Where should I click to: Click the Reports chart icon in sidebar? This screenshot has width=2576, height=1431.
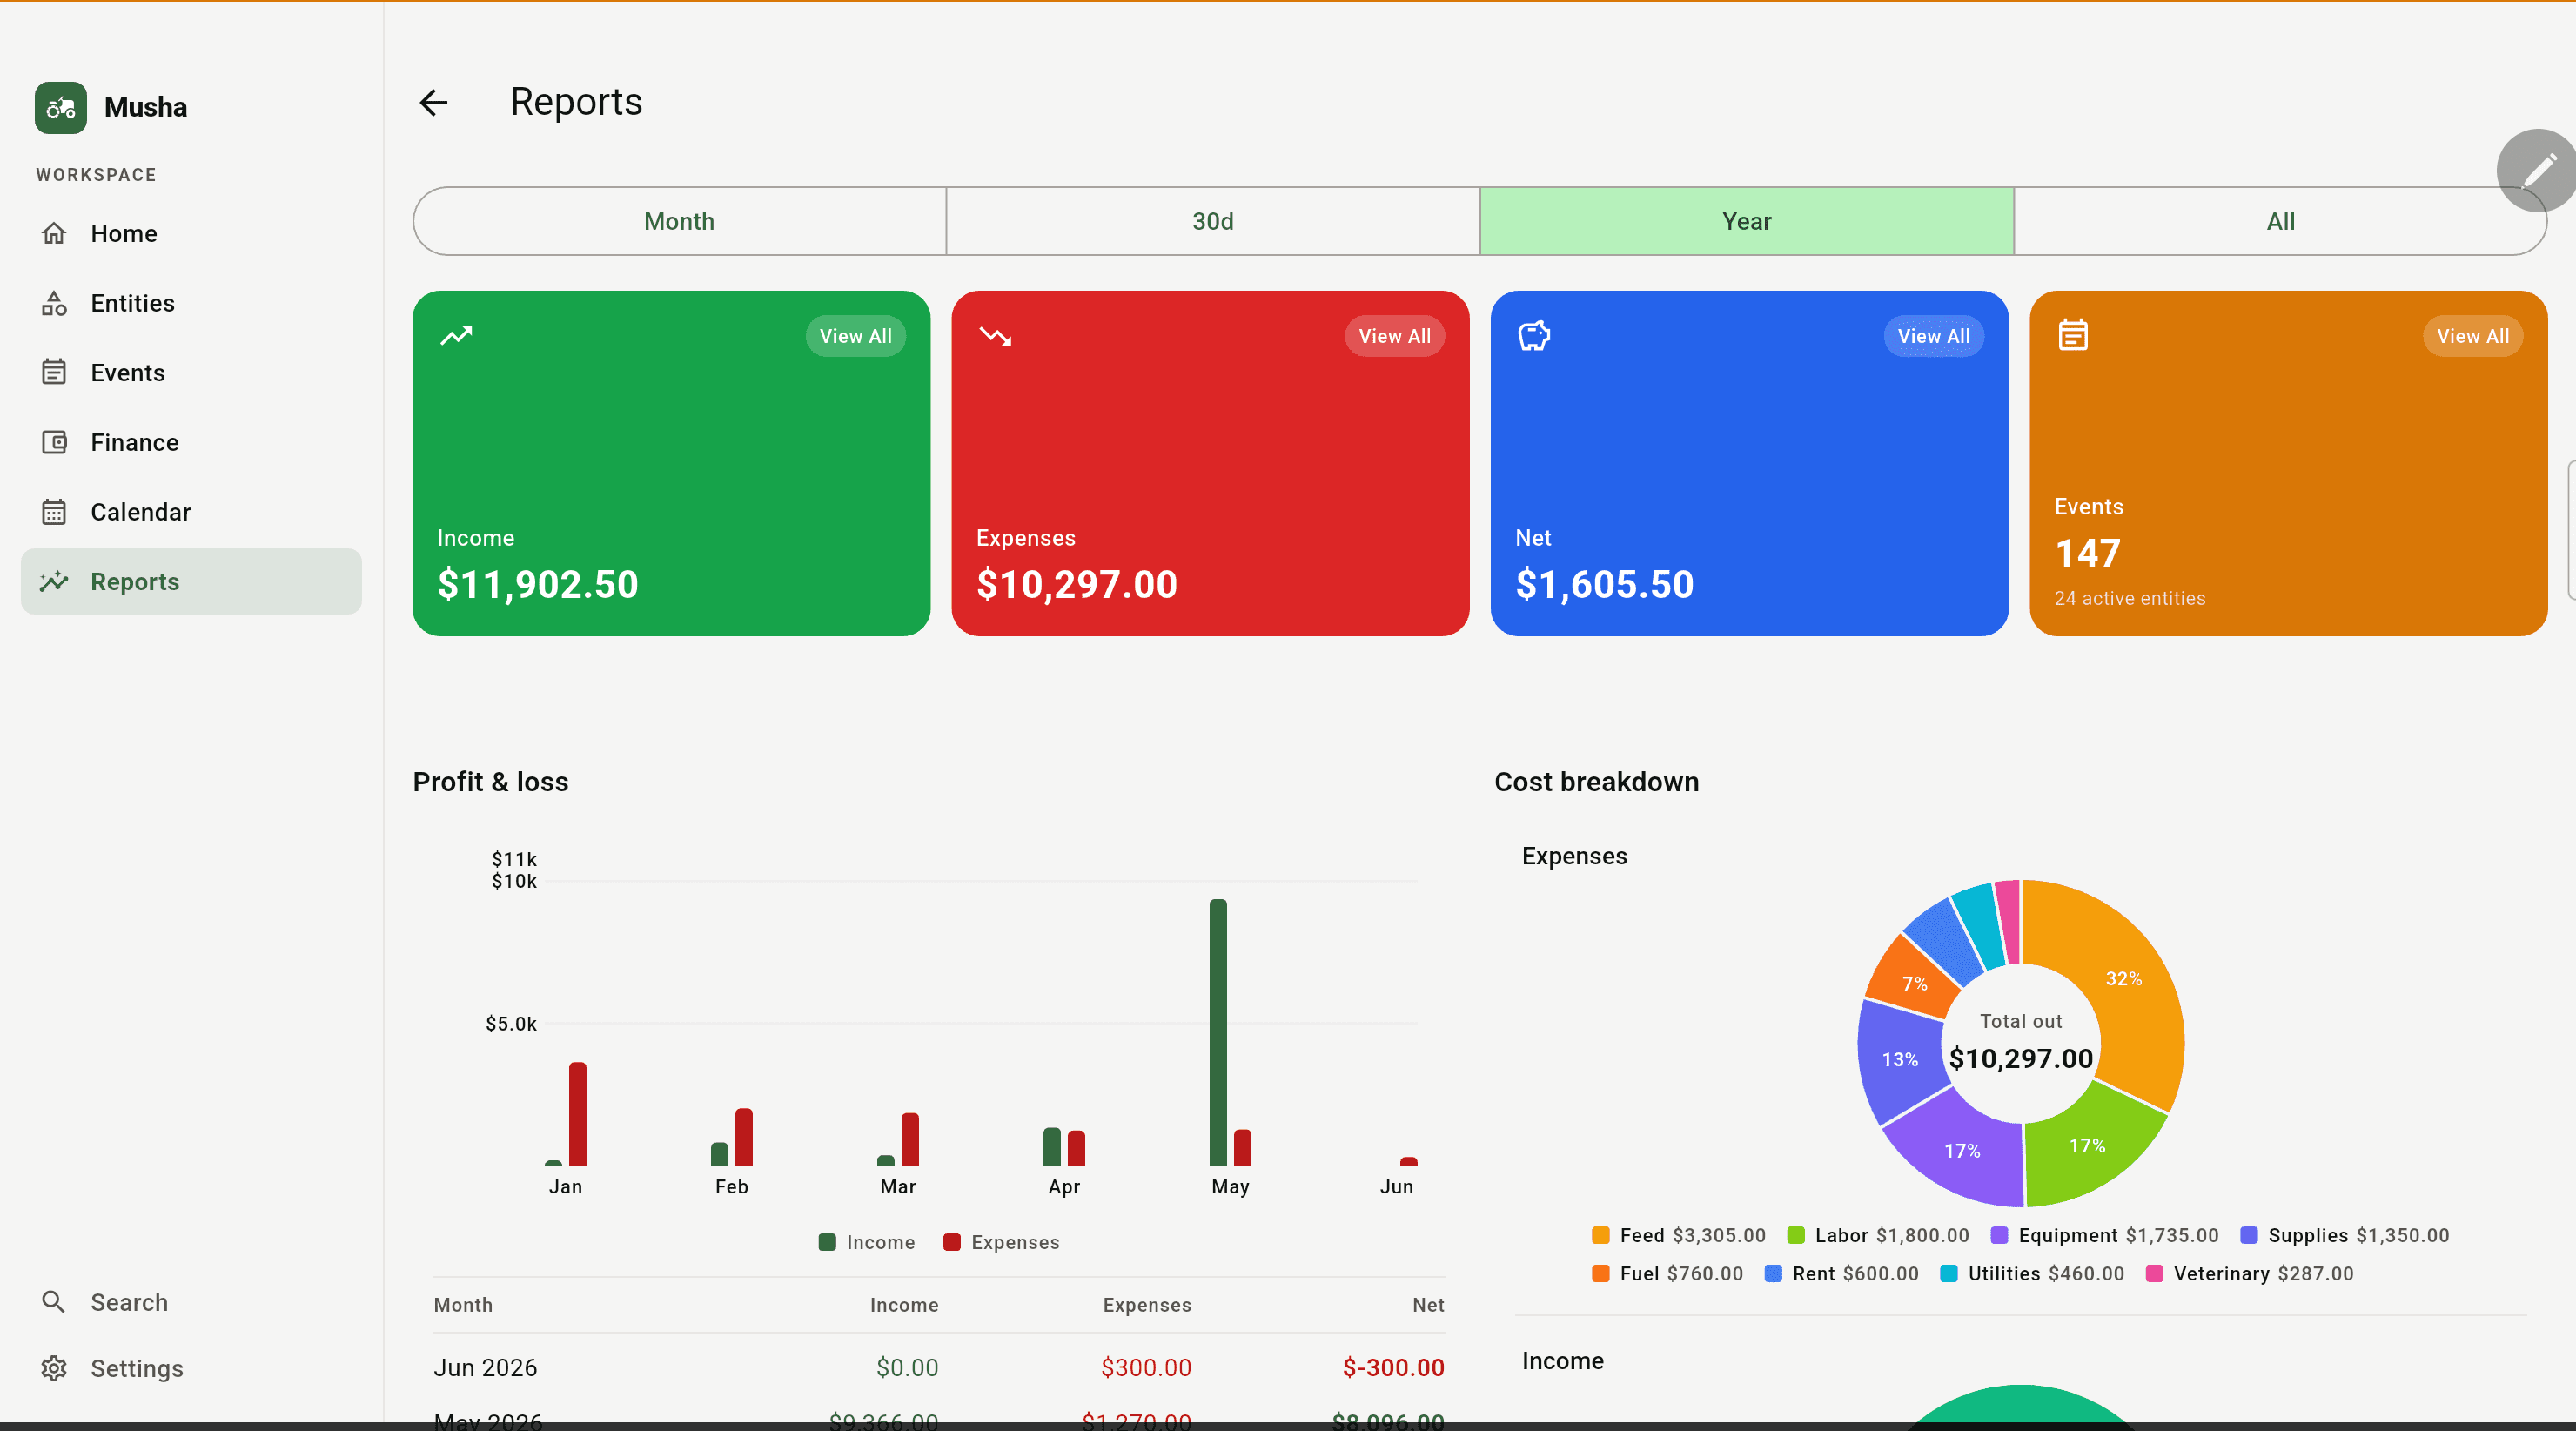[x=54, y=581]
